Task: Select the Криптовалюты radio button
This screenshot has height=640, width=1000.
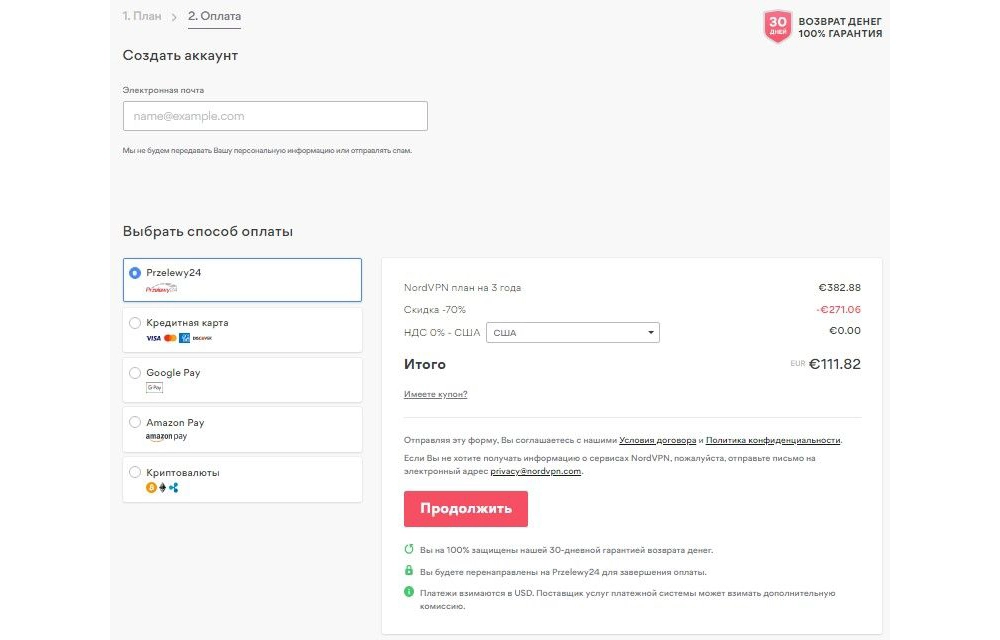Action: click(x=135, y=472)
